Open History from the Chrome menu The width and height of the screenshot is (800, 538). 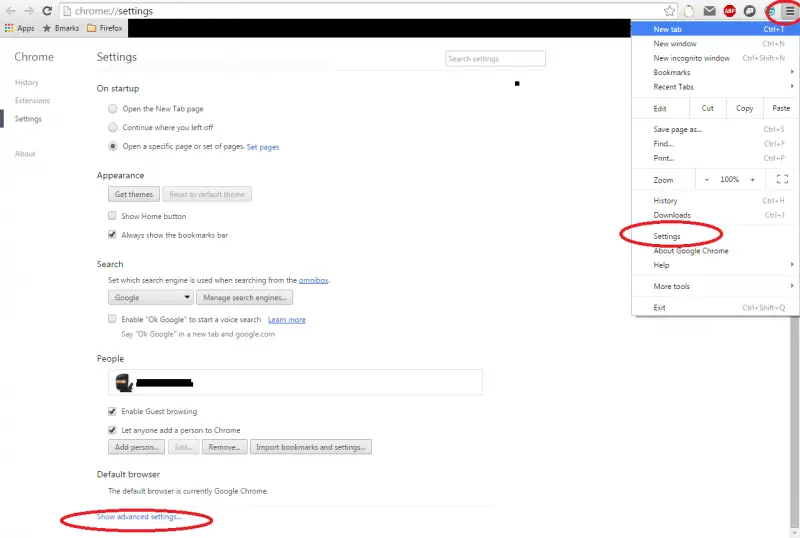tap(715, 201)
